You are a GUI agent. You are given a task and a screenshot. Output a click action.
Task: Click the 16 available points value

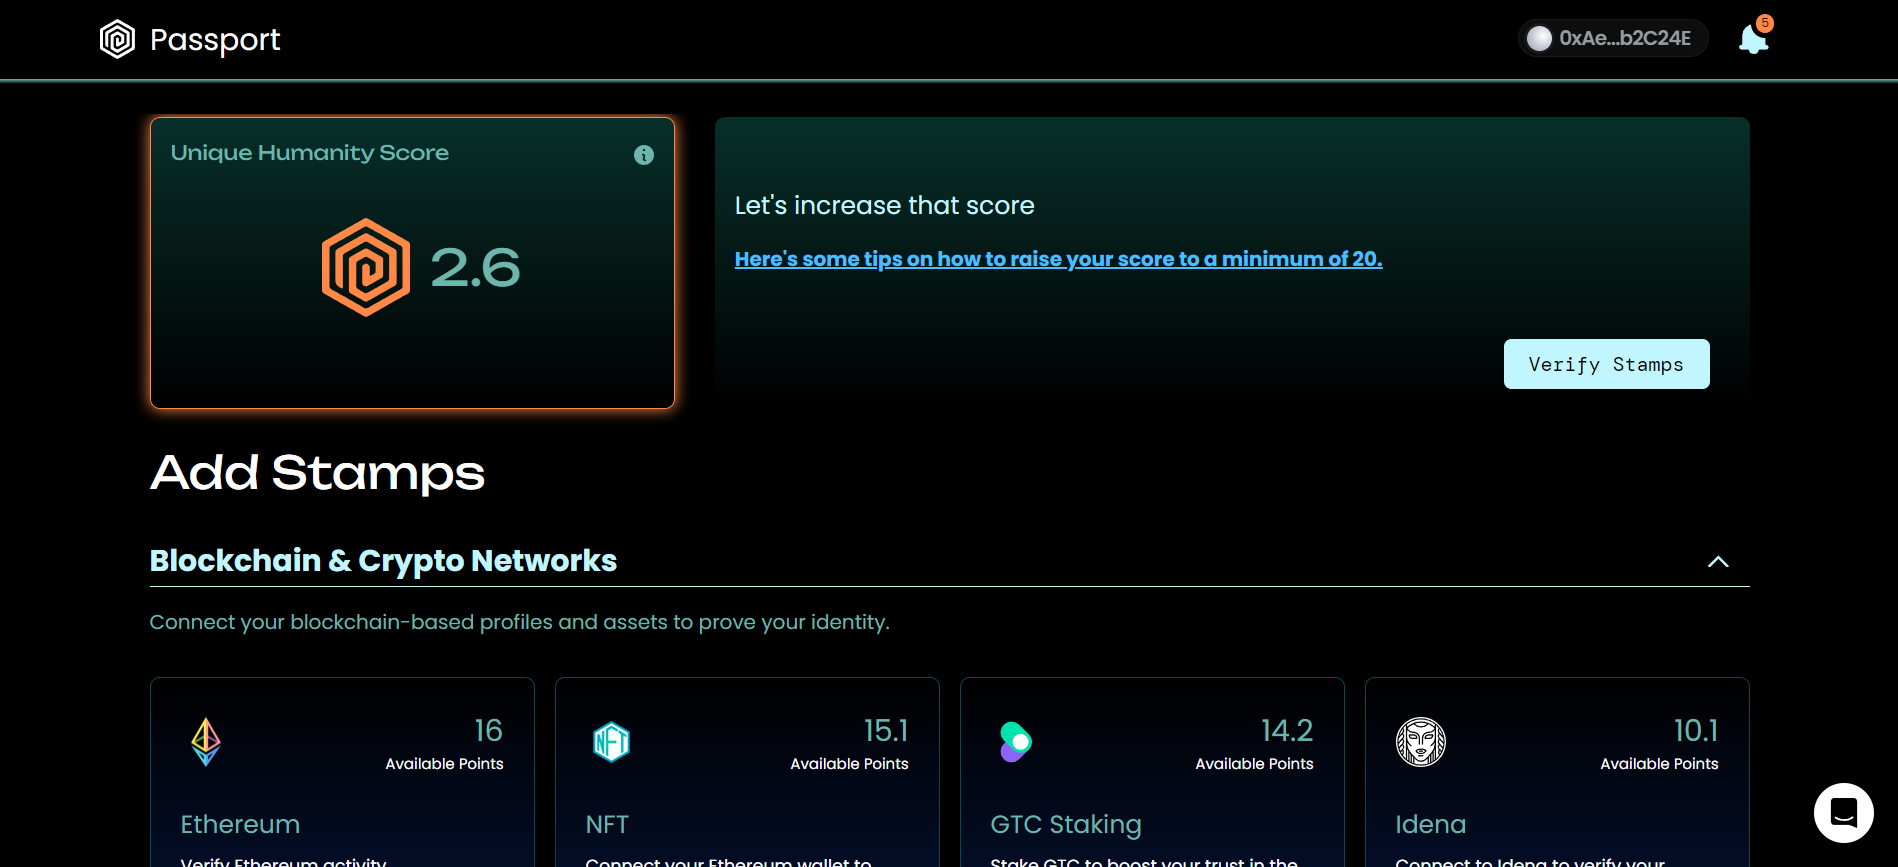click(488, 731)
